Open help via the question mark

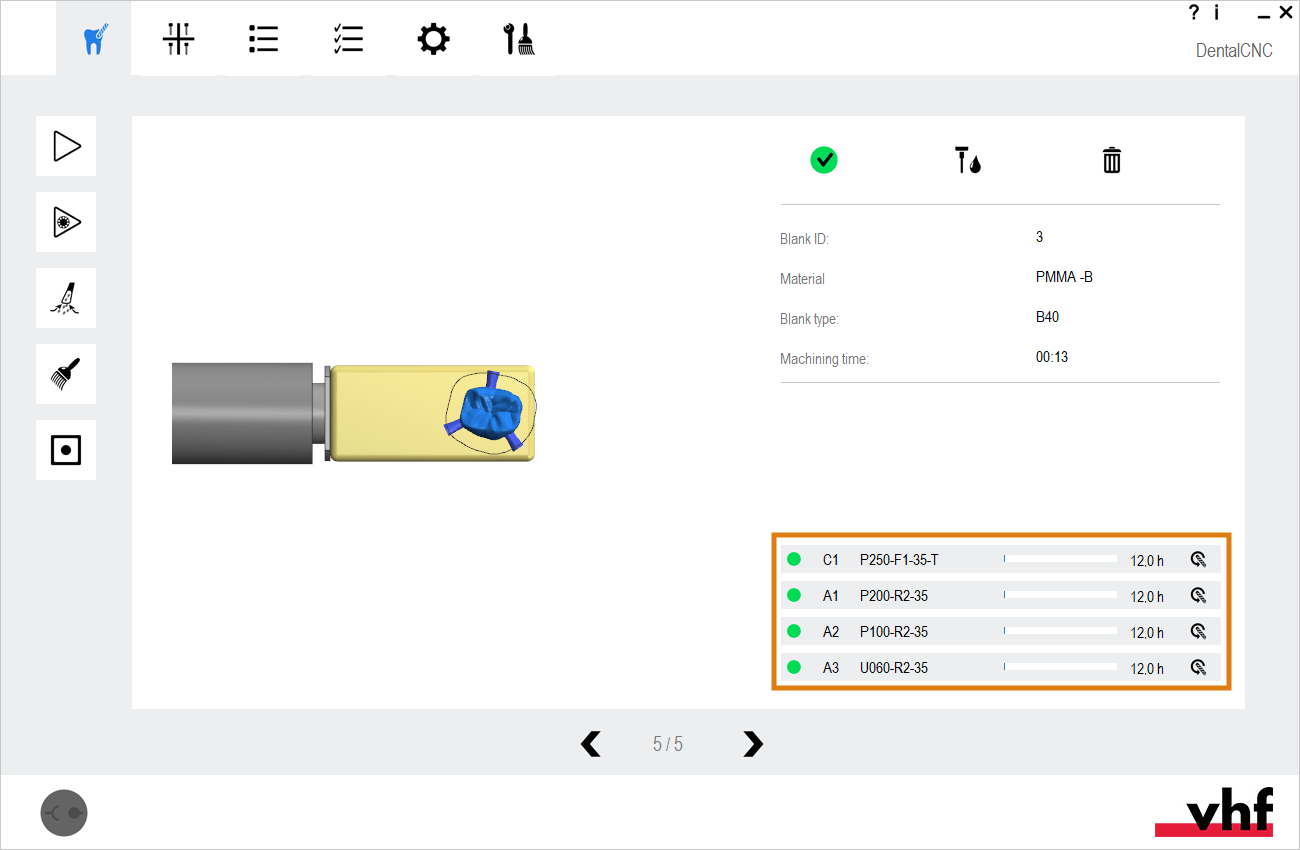(x=1193, y=13)
